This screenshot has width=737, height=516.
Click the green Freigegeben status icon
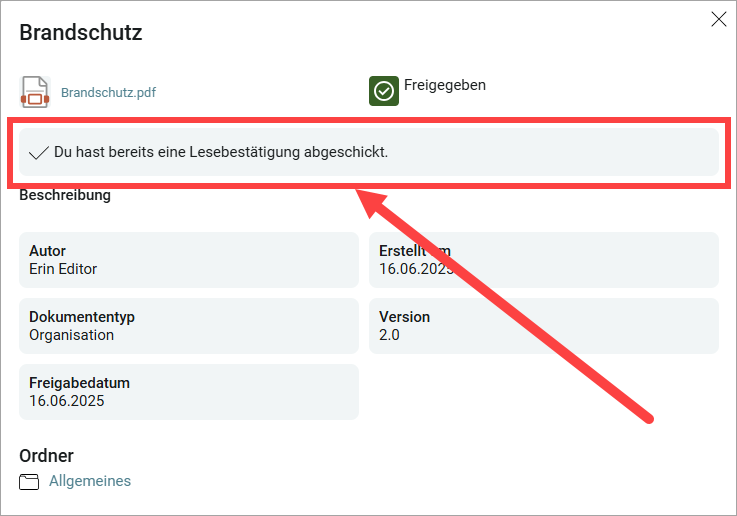(x=384, y=91)
